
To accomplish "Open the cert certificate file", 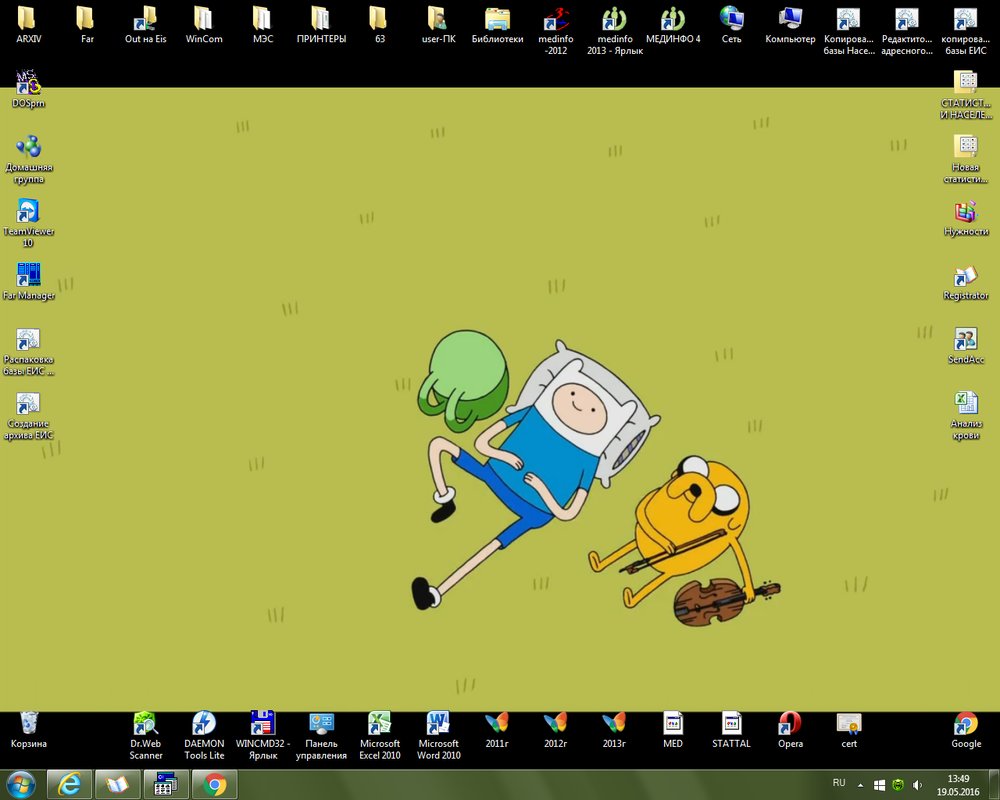I will (x=849, y=730).
